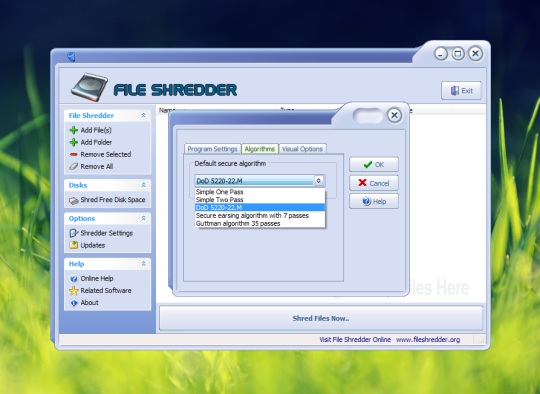Click the green plus icon for Add File(s)
Viewport: 540px width, 394px height.
click(x=73, y=130)
